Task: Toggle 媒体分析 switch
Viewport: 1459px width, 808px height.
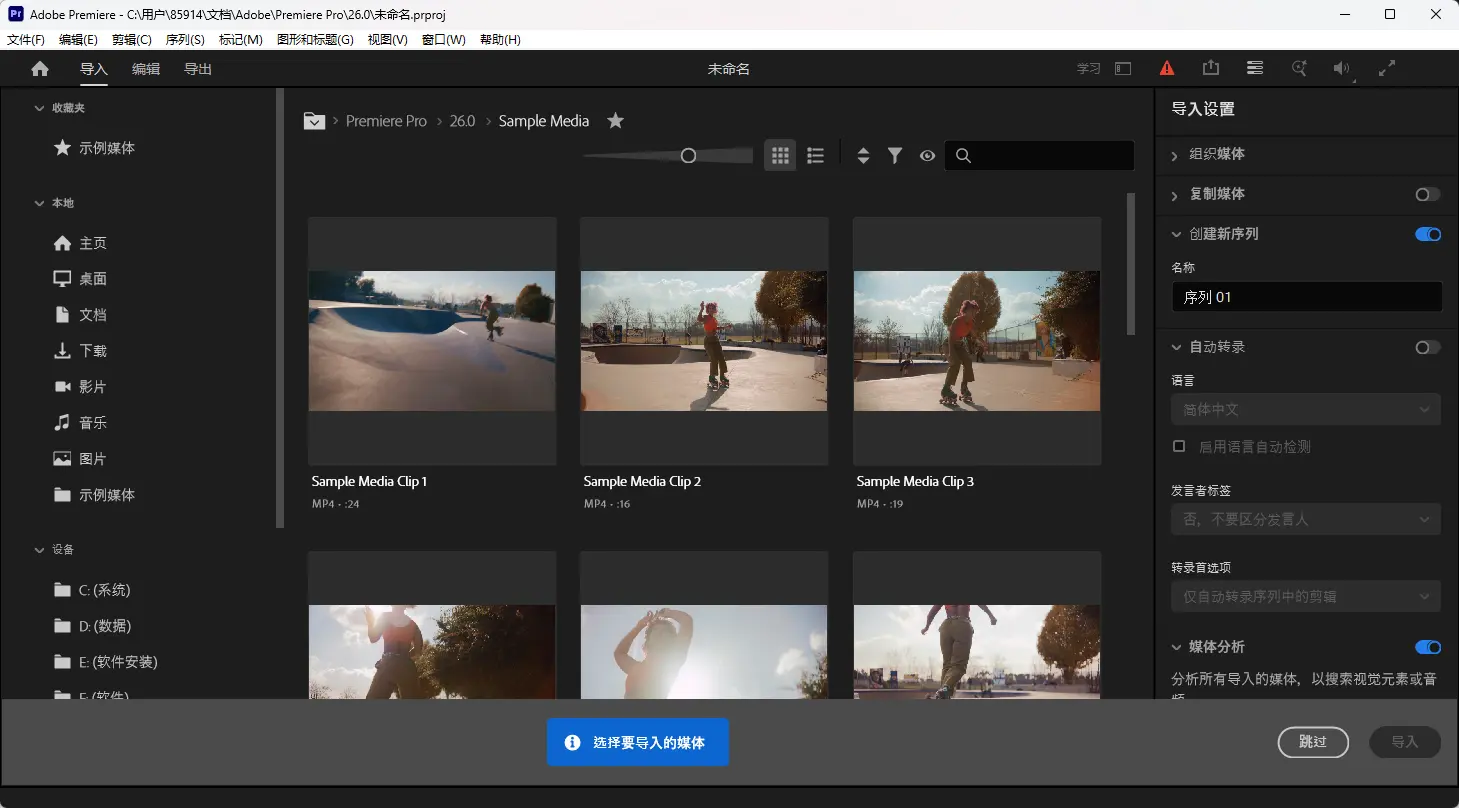Action: 1428,647
